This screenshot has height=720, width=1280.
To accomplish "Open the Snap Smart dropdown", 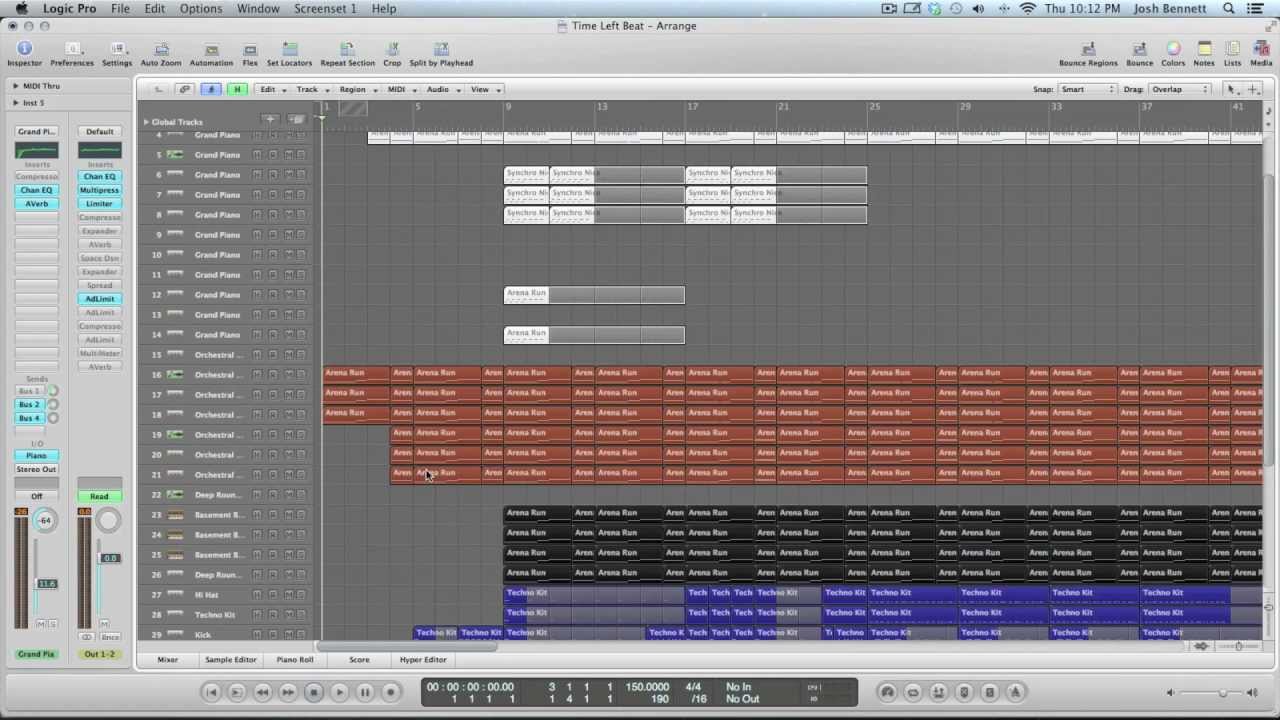I will (x=1087, y=89).
